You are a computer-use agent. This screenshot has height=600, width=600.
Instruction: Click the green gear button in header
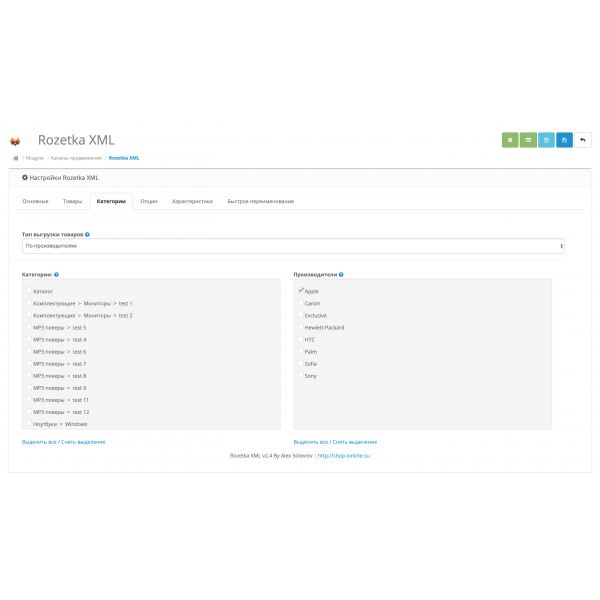510,140
